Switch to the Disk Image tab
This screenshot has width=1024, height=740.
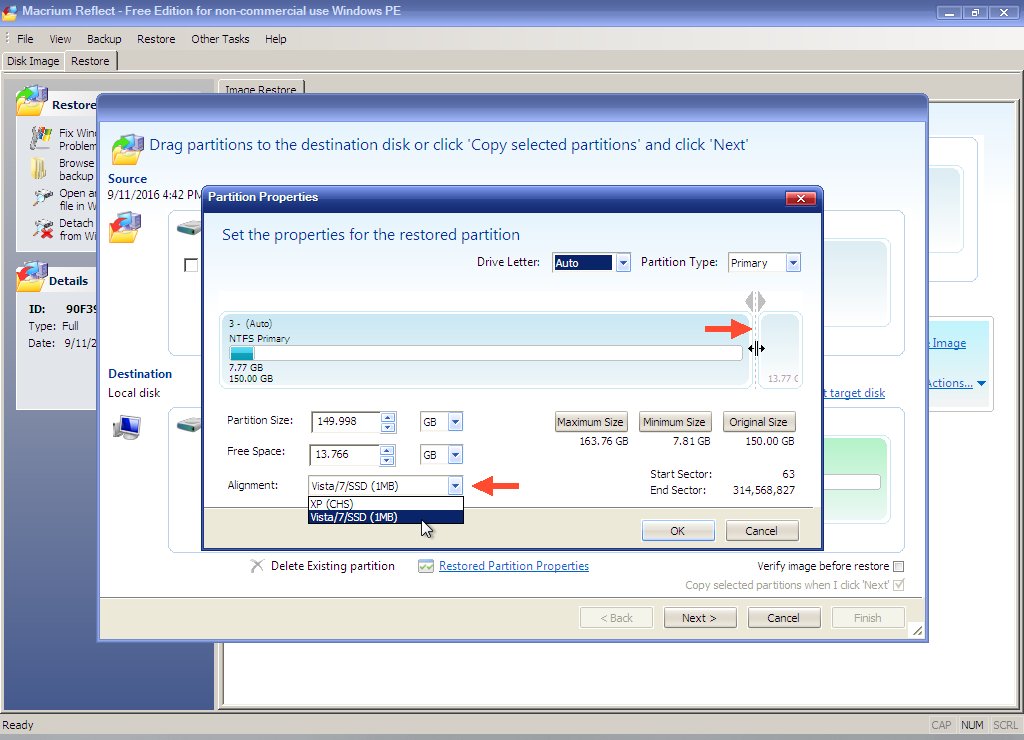coord(33,61)
